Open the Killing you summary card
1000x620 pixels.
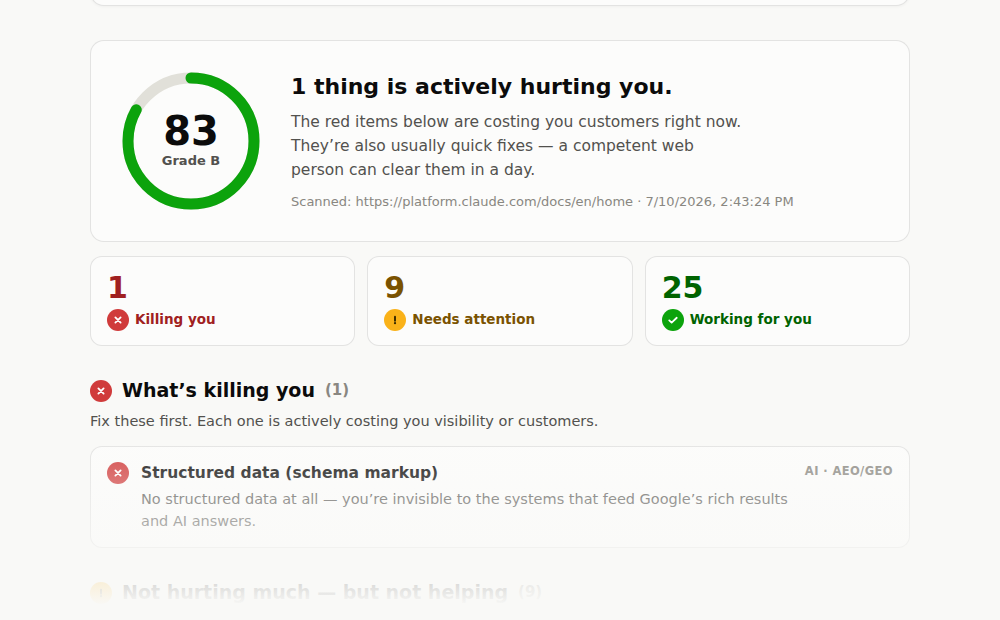point(223,301)
